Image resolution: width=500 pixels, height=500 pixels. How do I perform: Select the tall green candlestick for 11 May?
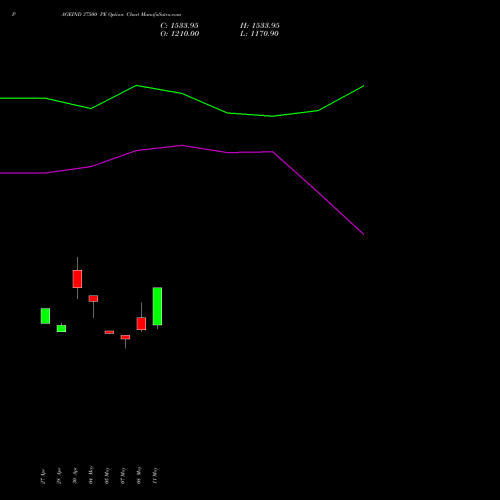pyautogui.click(x=157, y=306)
